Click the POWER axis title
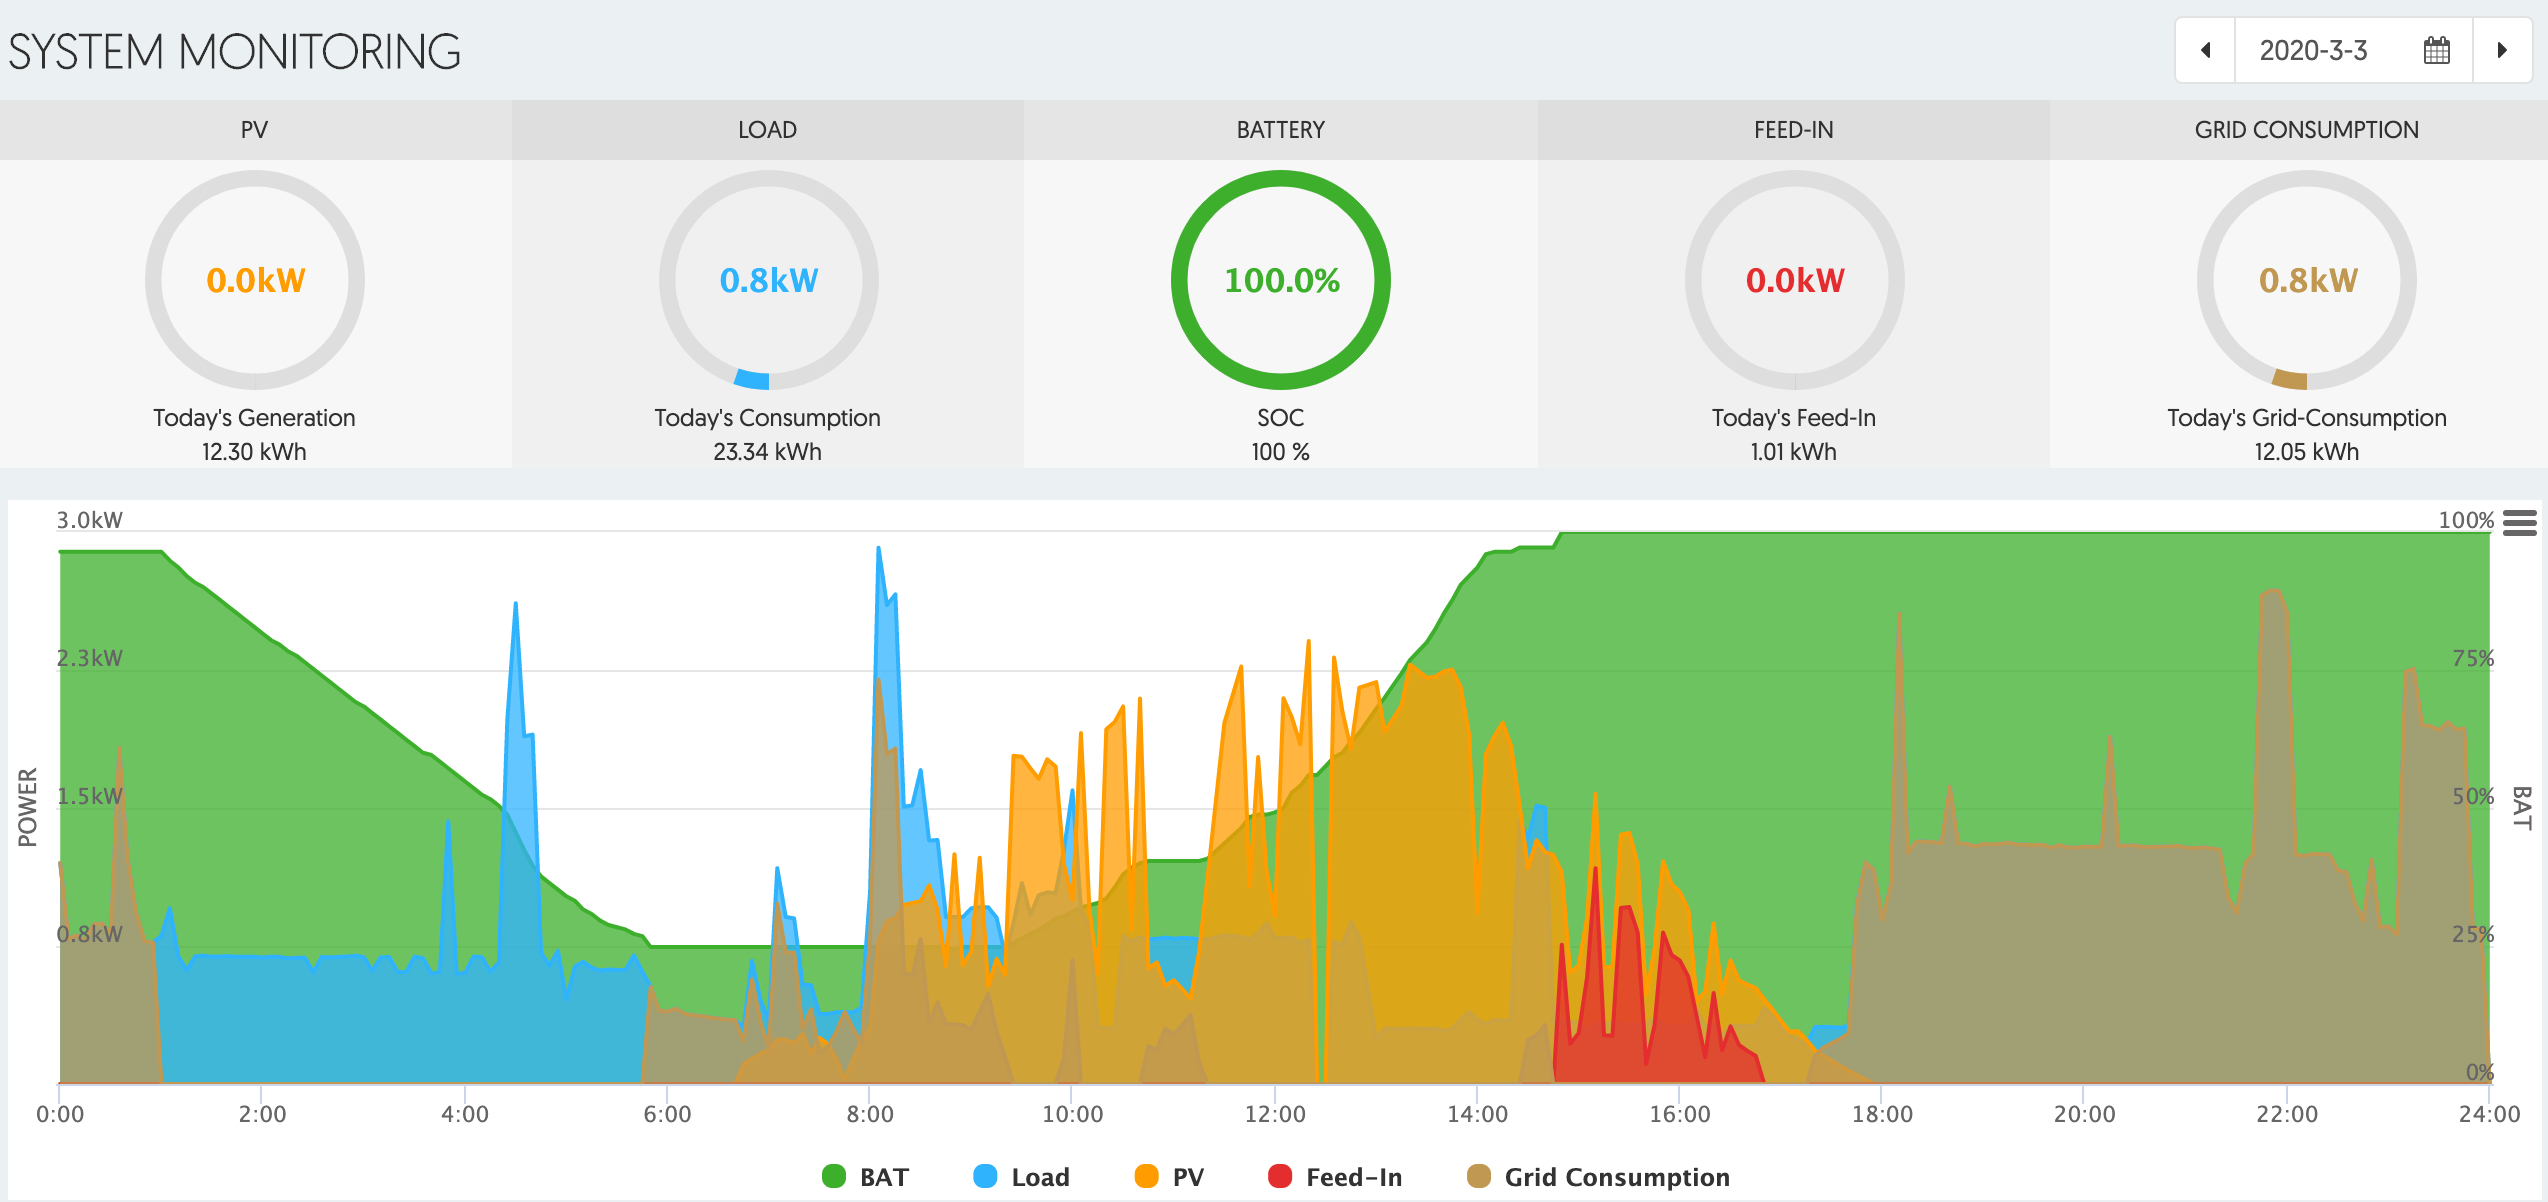2548x1202 pixels. coord(27,807)
